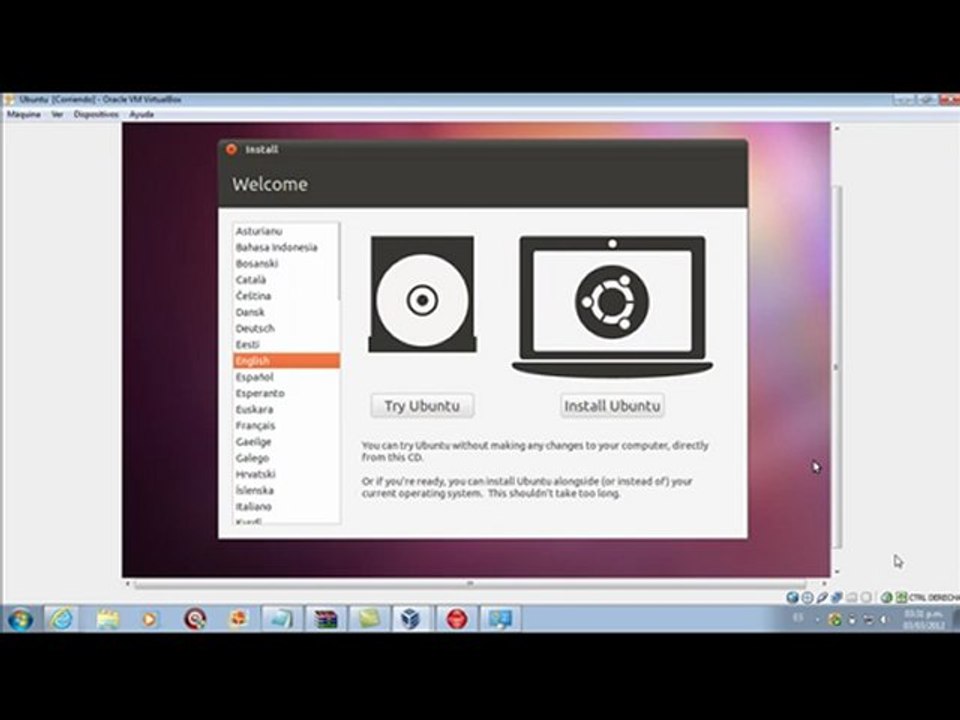Open the Windows Start orb

coord(20,620)
